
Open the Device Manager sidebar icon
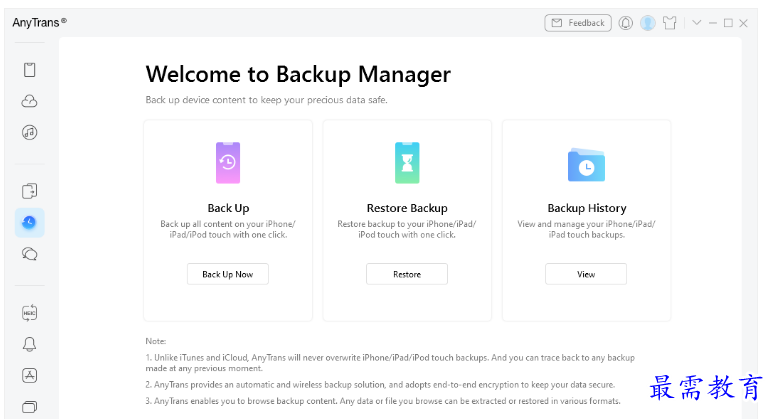pos(30,70)
